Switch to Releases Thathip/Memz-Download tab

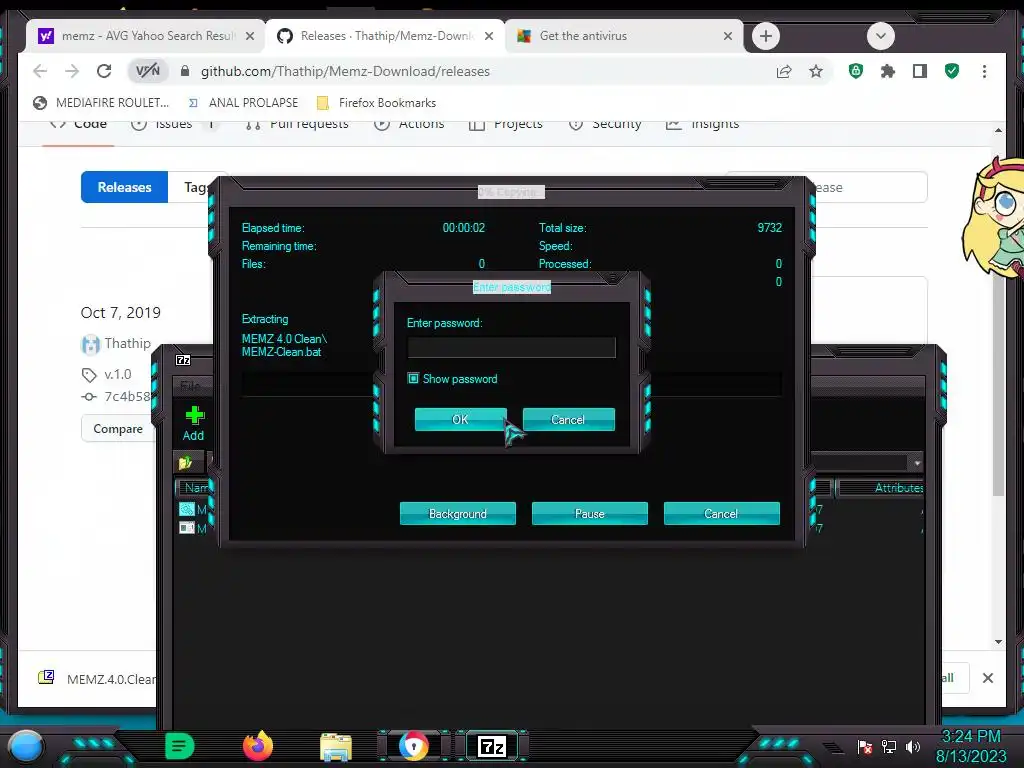(385, 36)
